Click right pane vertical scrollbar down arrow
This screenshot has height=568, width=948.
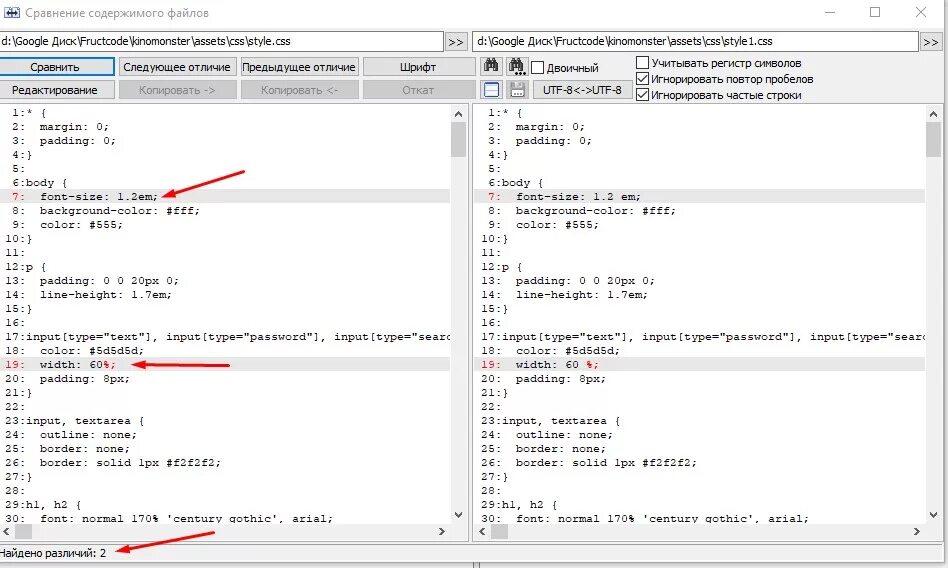[933, 515]
